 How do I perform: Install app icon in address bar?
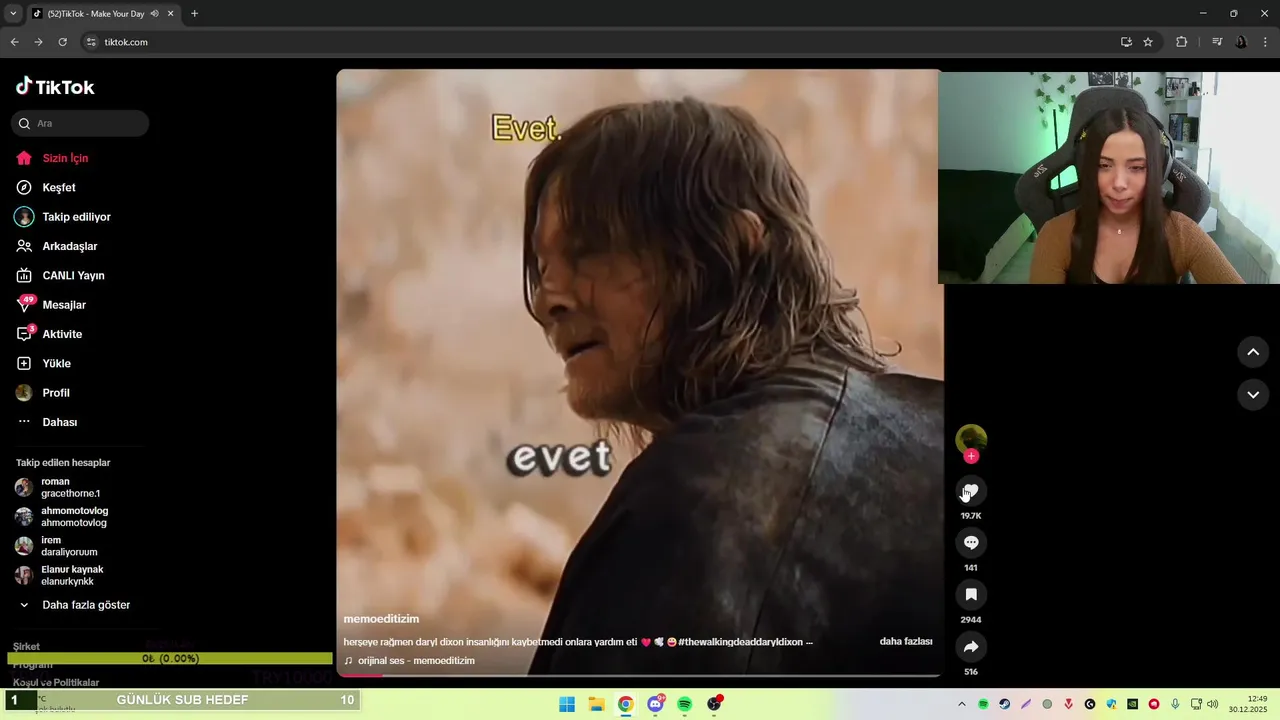(1126, 42)
